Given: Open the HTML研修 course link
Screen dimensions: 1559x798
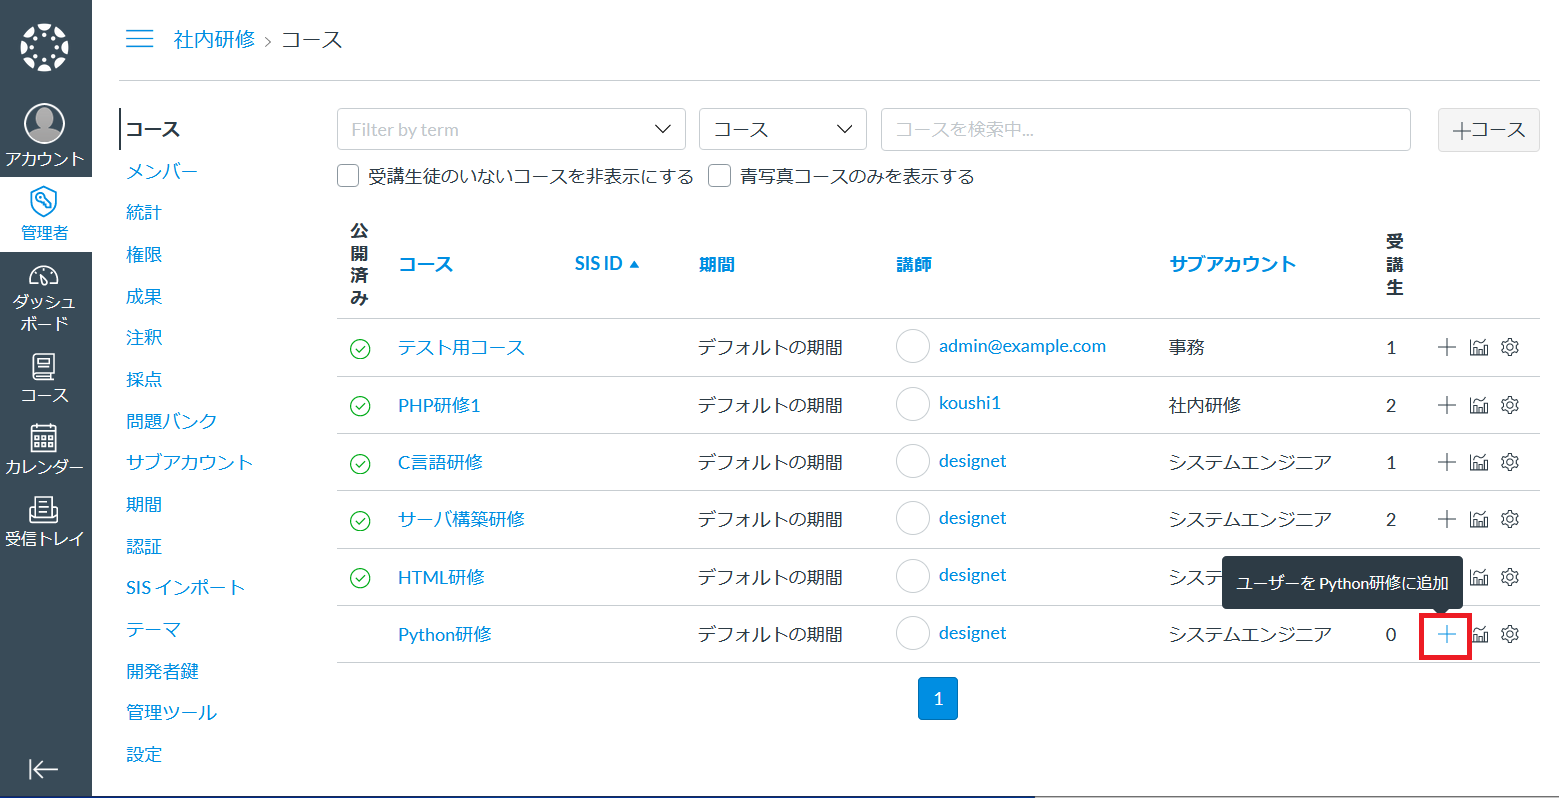Looking at the screenshot, I should point(441,577).
